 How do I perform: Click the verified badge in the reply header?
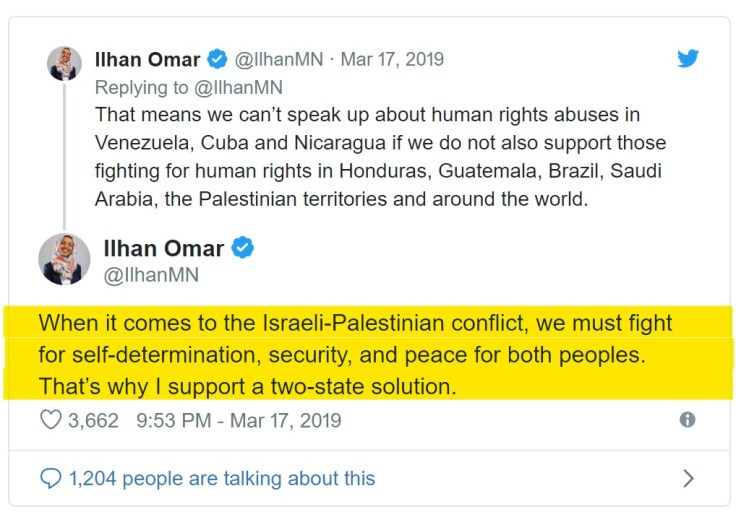click(217, 60)
